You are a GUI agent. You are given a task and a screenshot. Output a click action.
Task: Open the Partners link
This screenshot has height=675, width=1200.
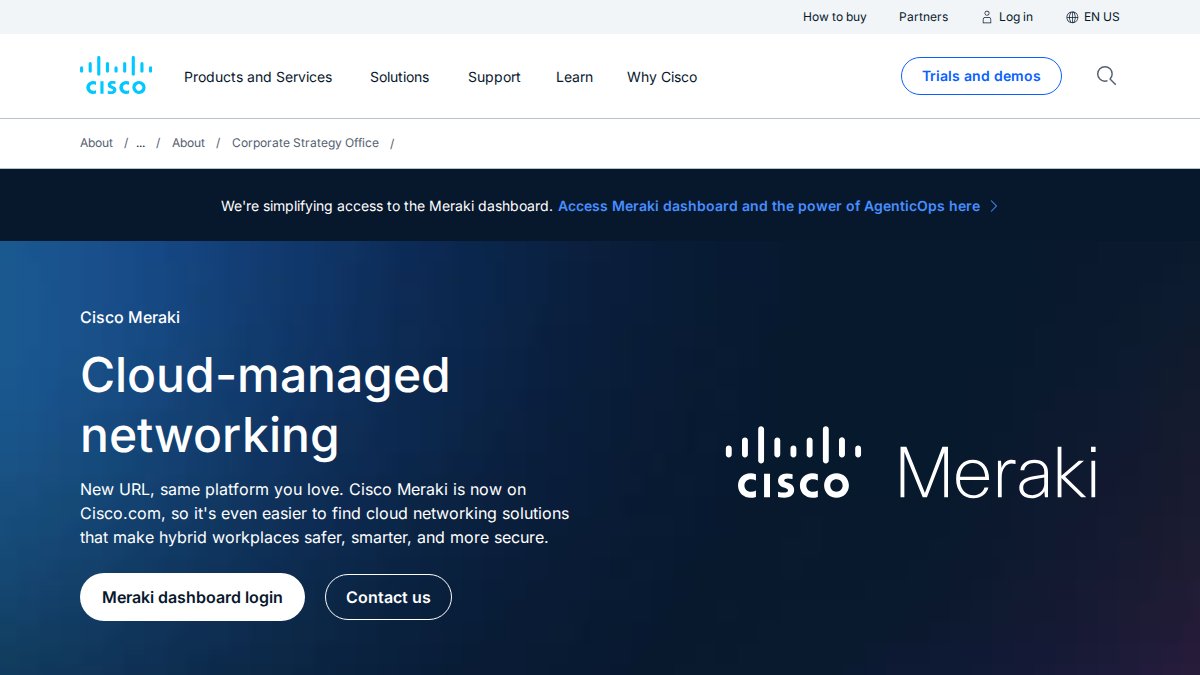click(x=923, y=17)
